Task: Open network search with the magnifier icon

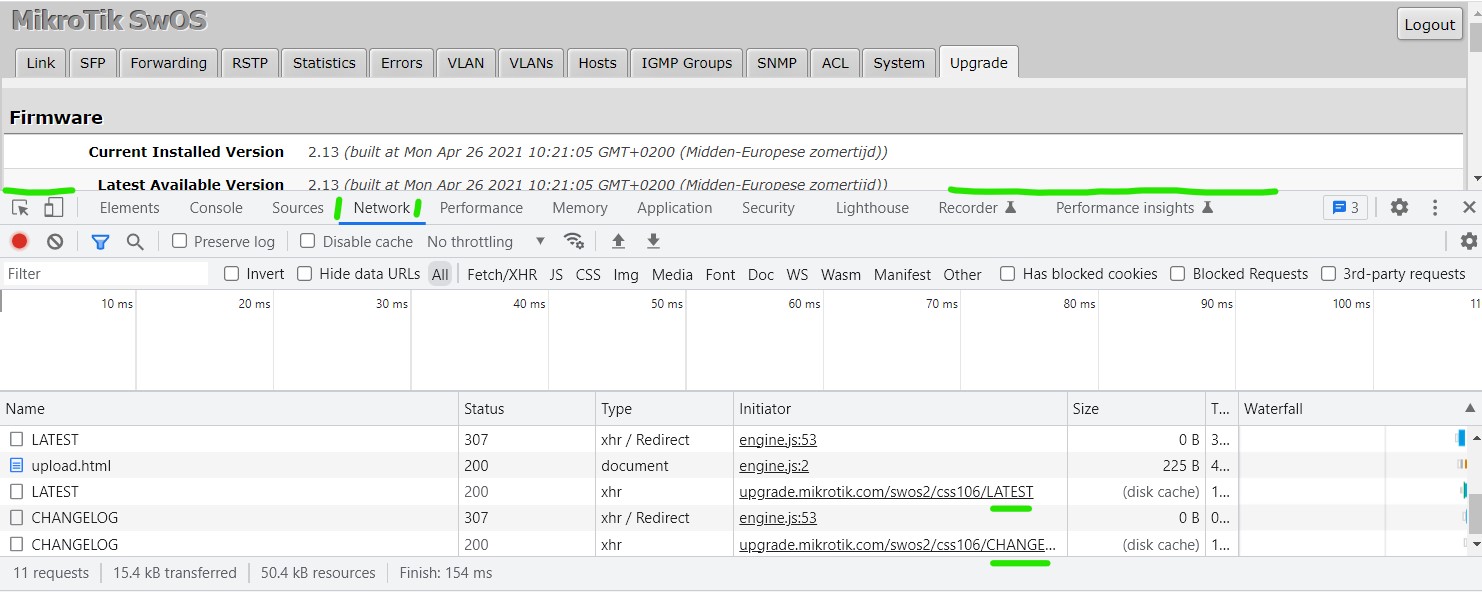Action: [x=135, y=241]
